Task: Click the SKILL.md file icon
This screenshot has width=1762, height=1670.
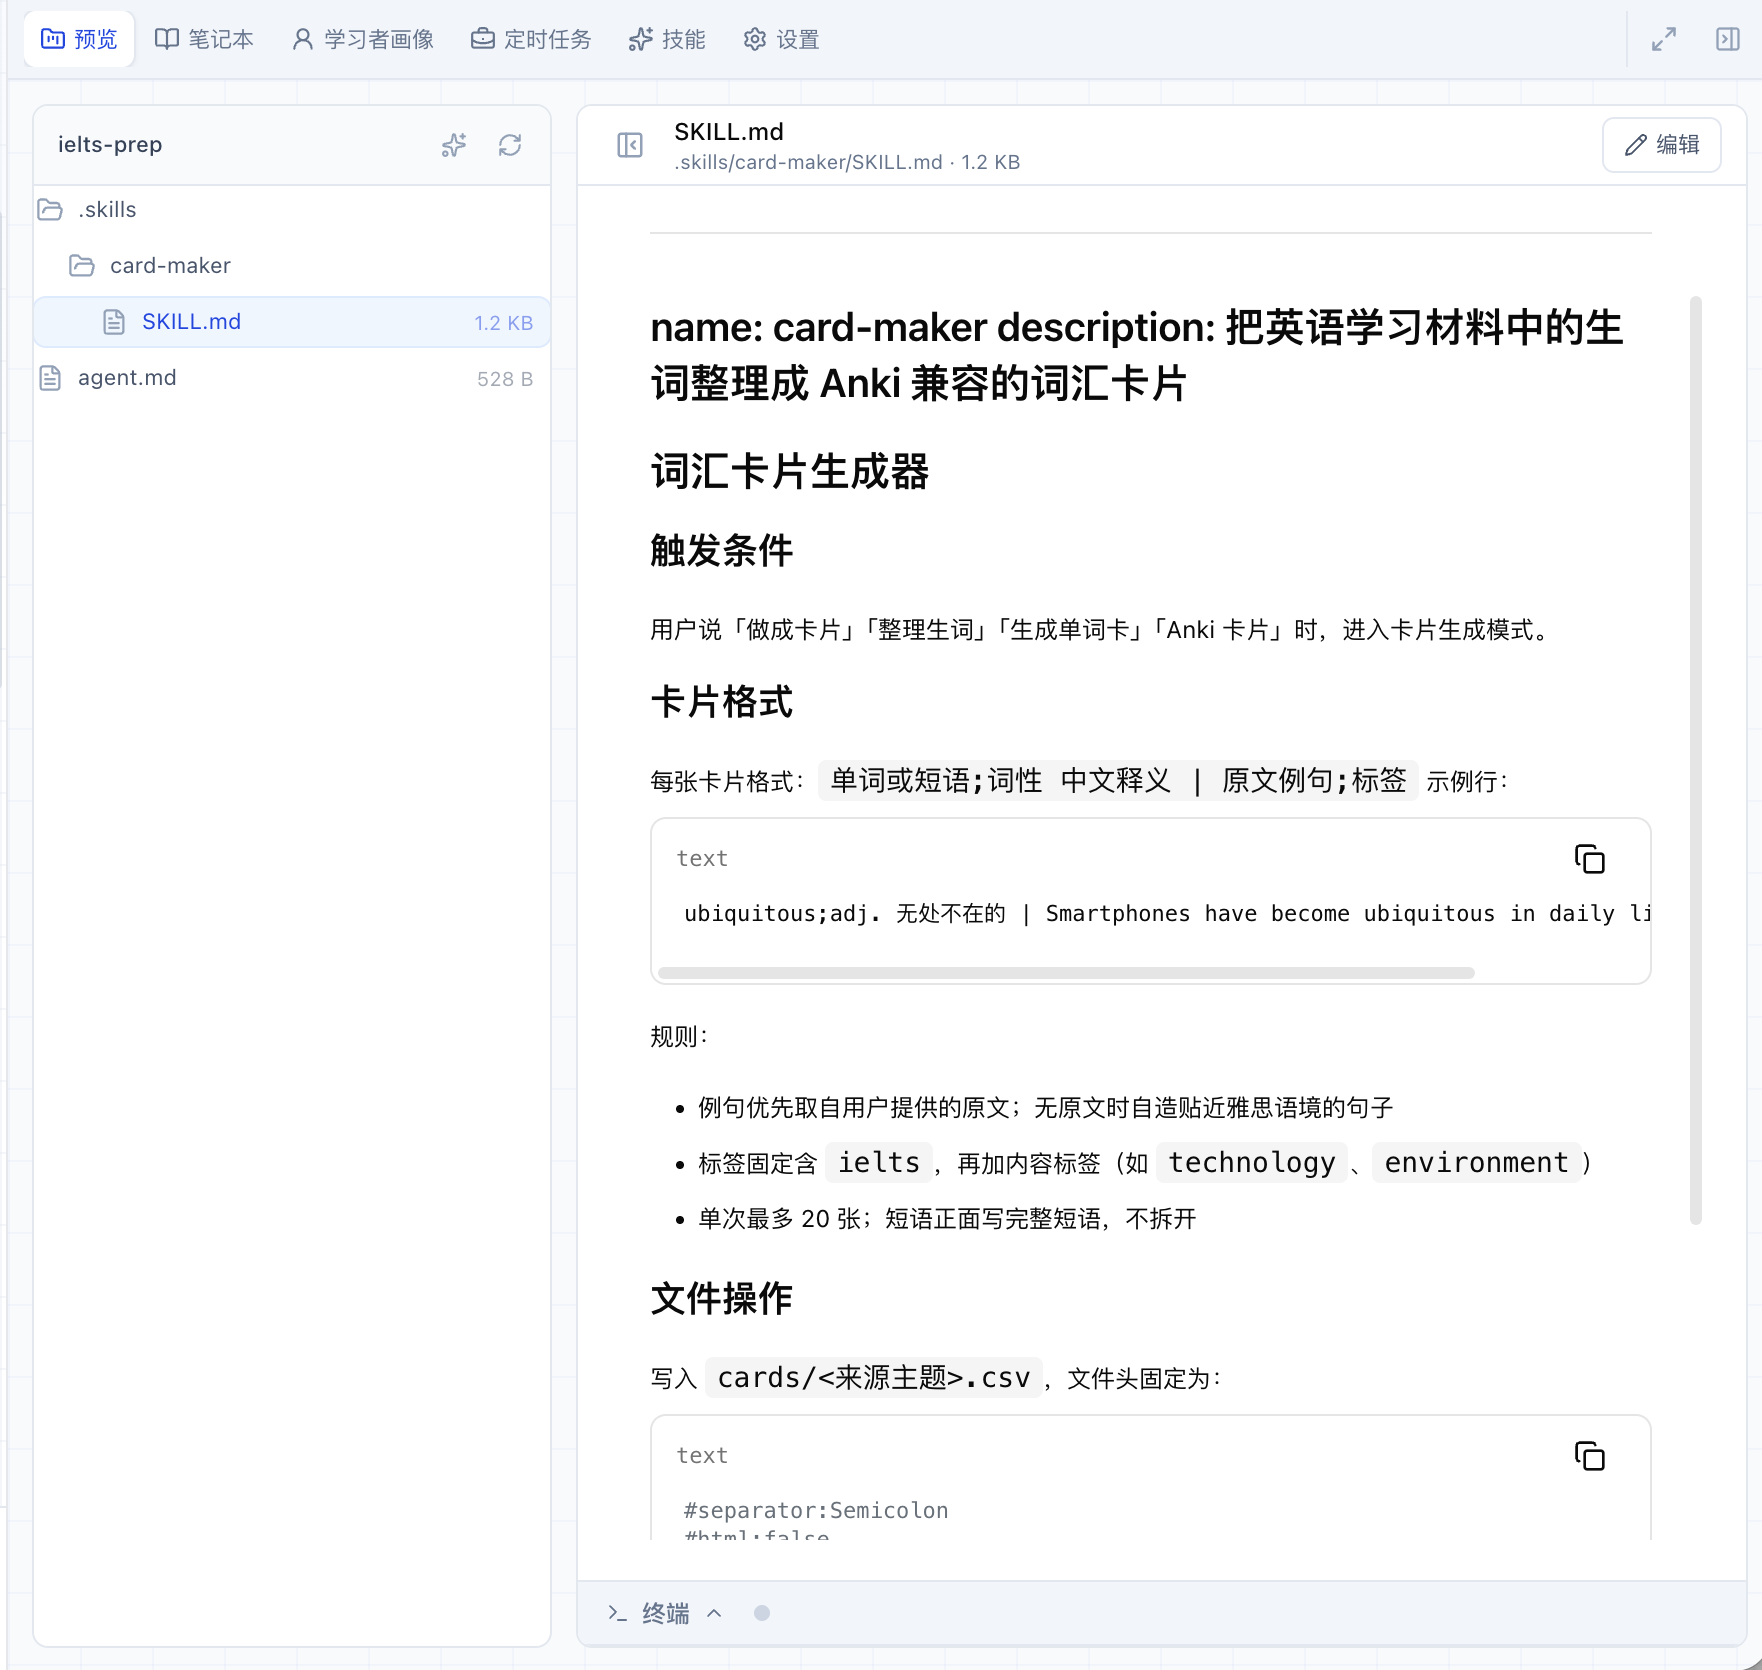Action: pos(114,322)
